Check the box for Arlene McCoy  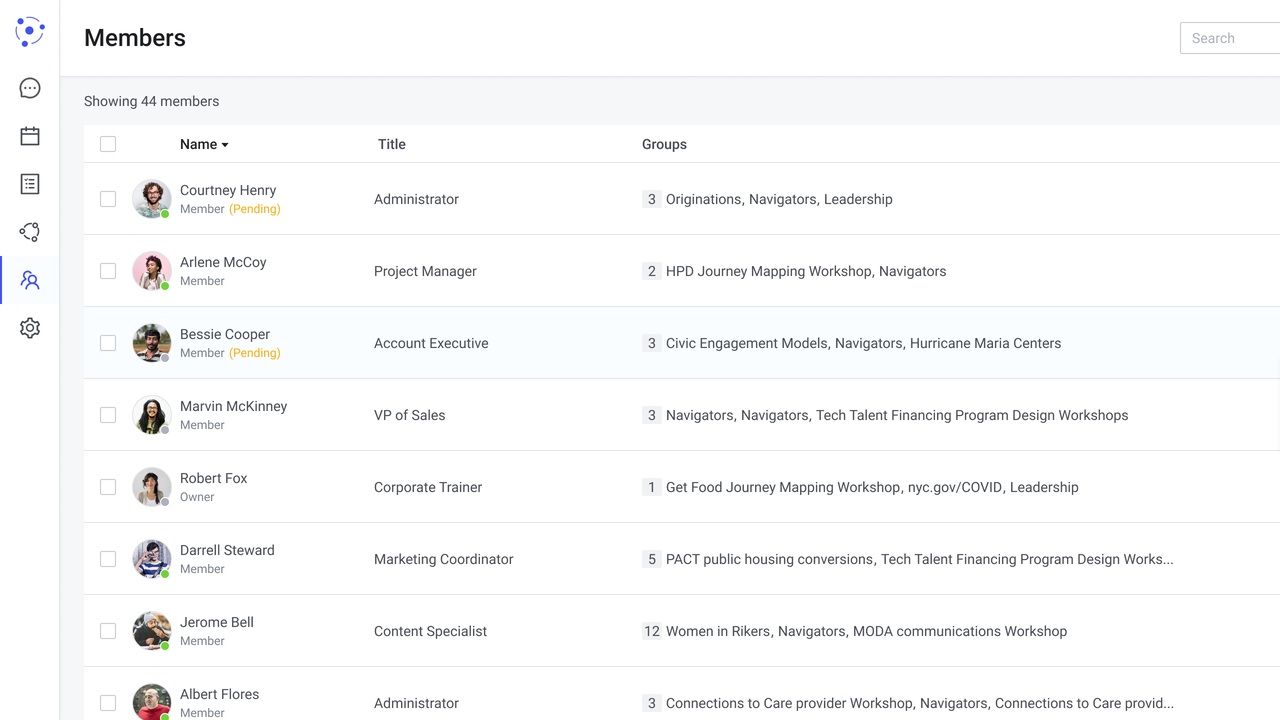(x=108, y=271)
